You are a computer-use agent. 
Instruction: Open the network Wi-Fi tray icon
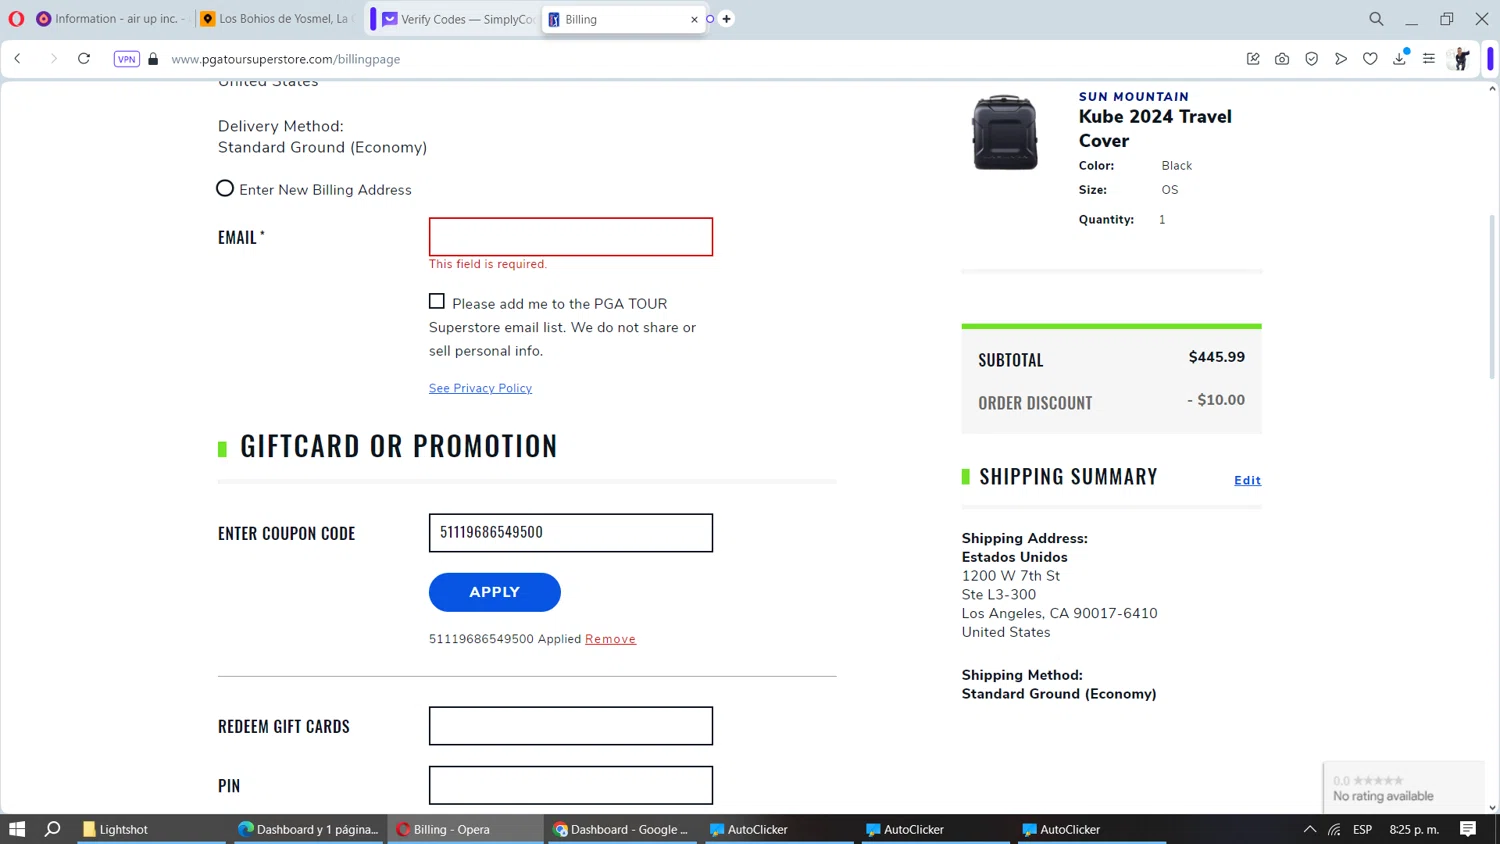pos(1335,829)
